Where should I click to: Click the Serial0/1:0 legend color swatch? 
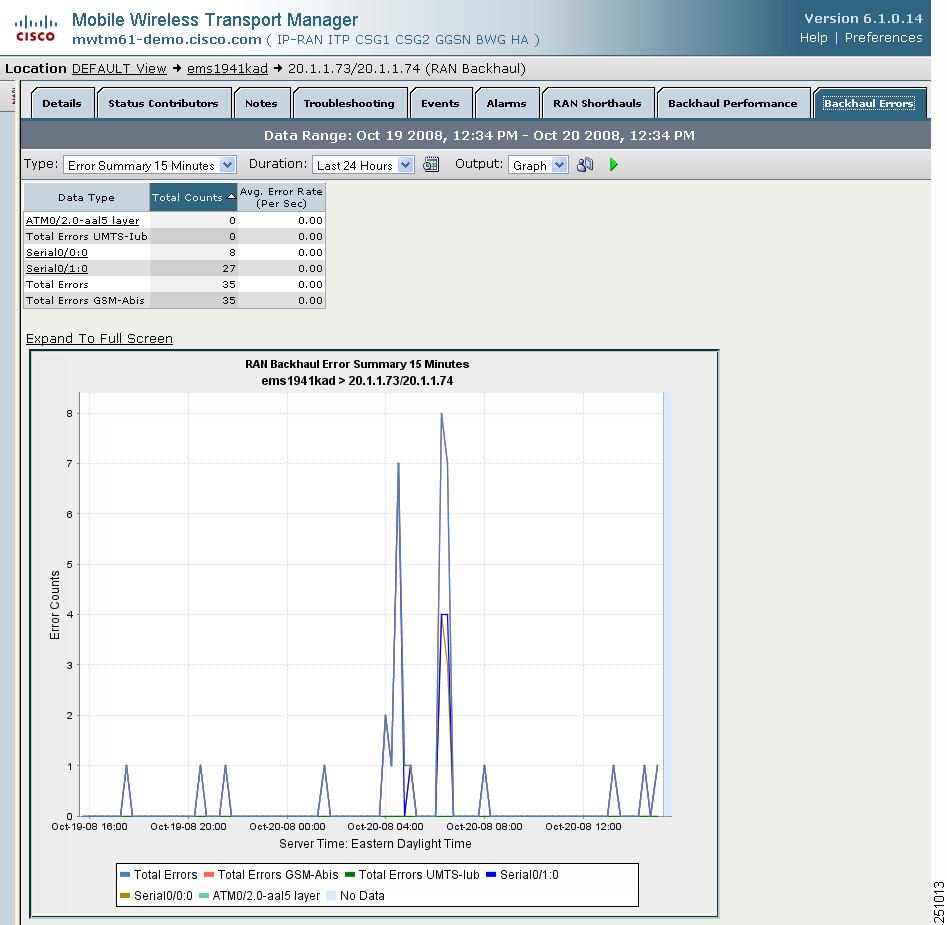(x=491, y=874)
